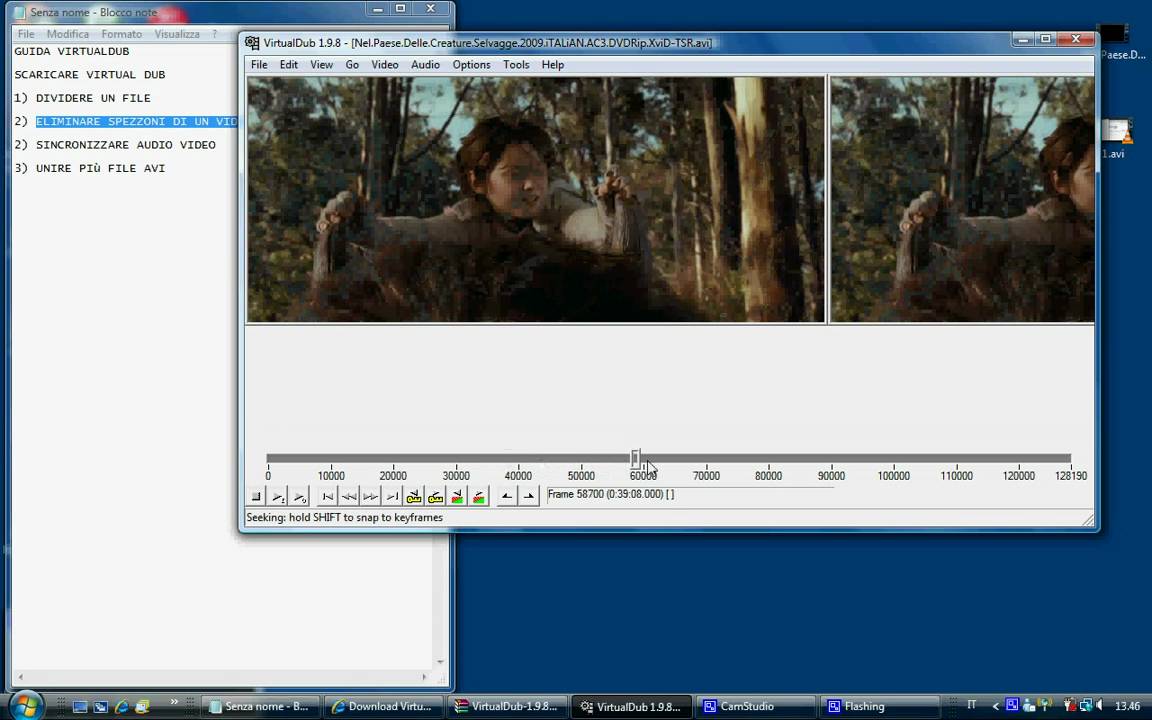Click the VirtualDub title bar icon
The width and height of the screenshot is (1152, 720).
coord(252,43)
